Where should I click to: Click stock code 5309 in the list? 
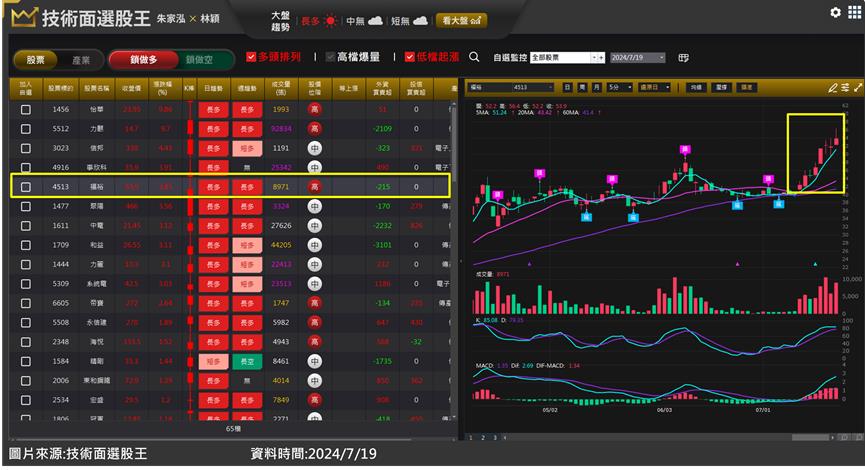pos(61,284)
